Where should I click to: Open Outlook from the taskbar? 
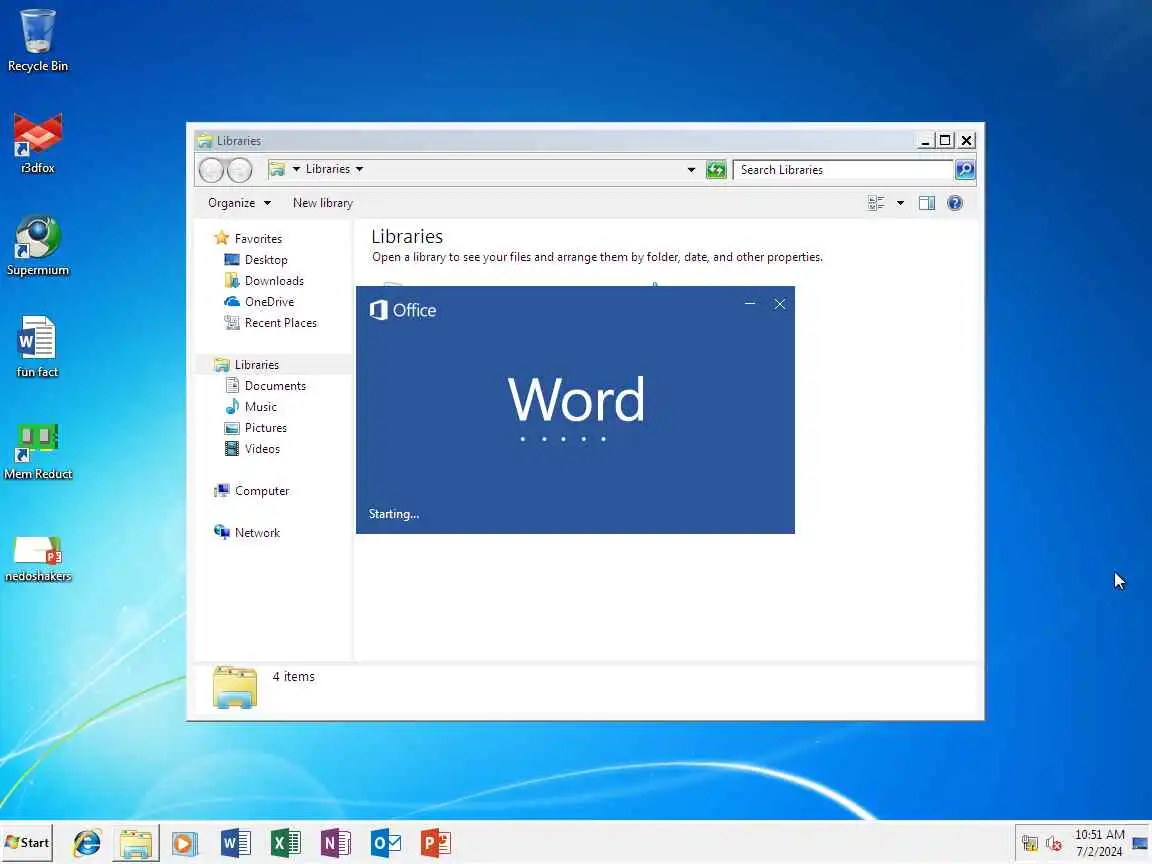(x=386, y=843)
